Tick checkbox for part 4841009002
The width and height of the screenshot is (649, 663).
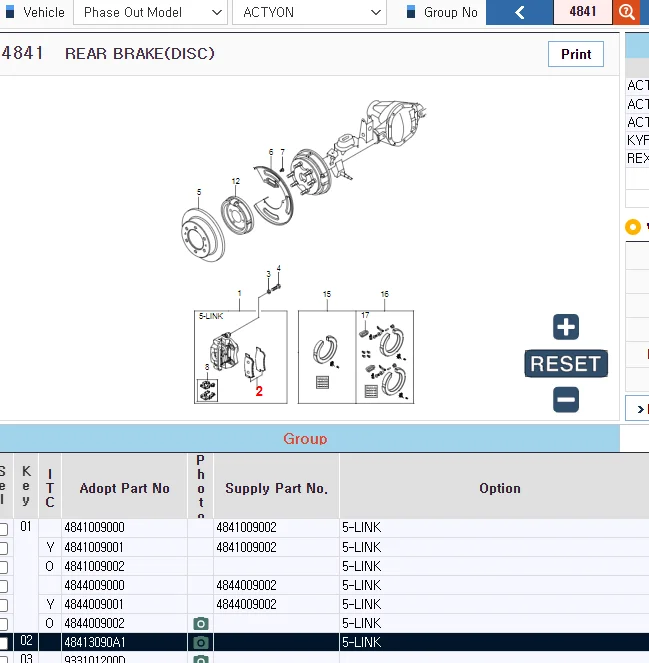click(x=3, y=567)
